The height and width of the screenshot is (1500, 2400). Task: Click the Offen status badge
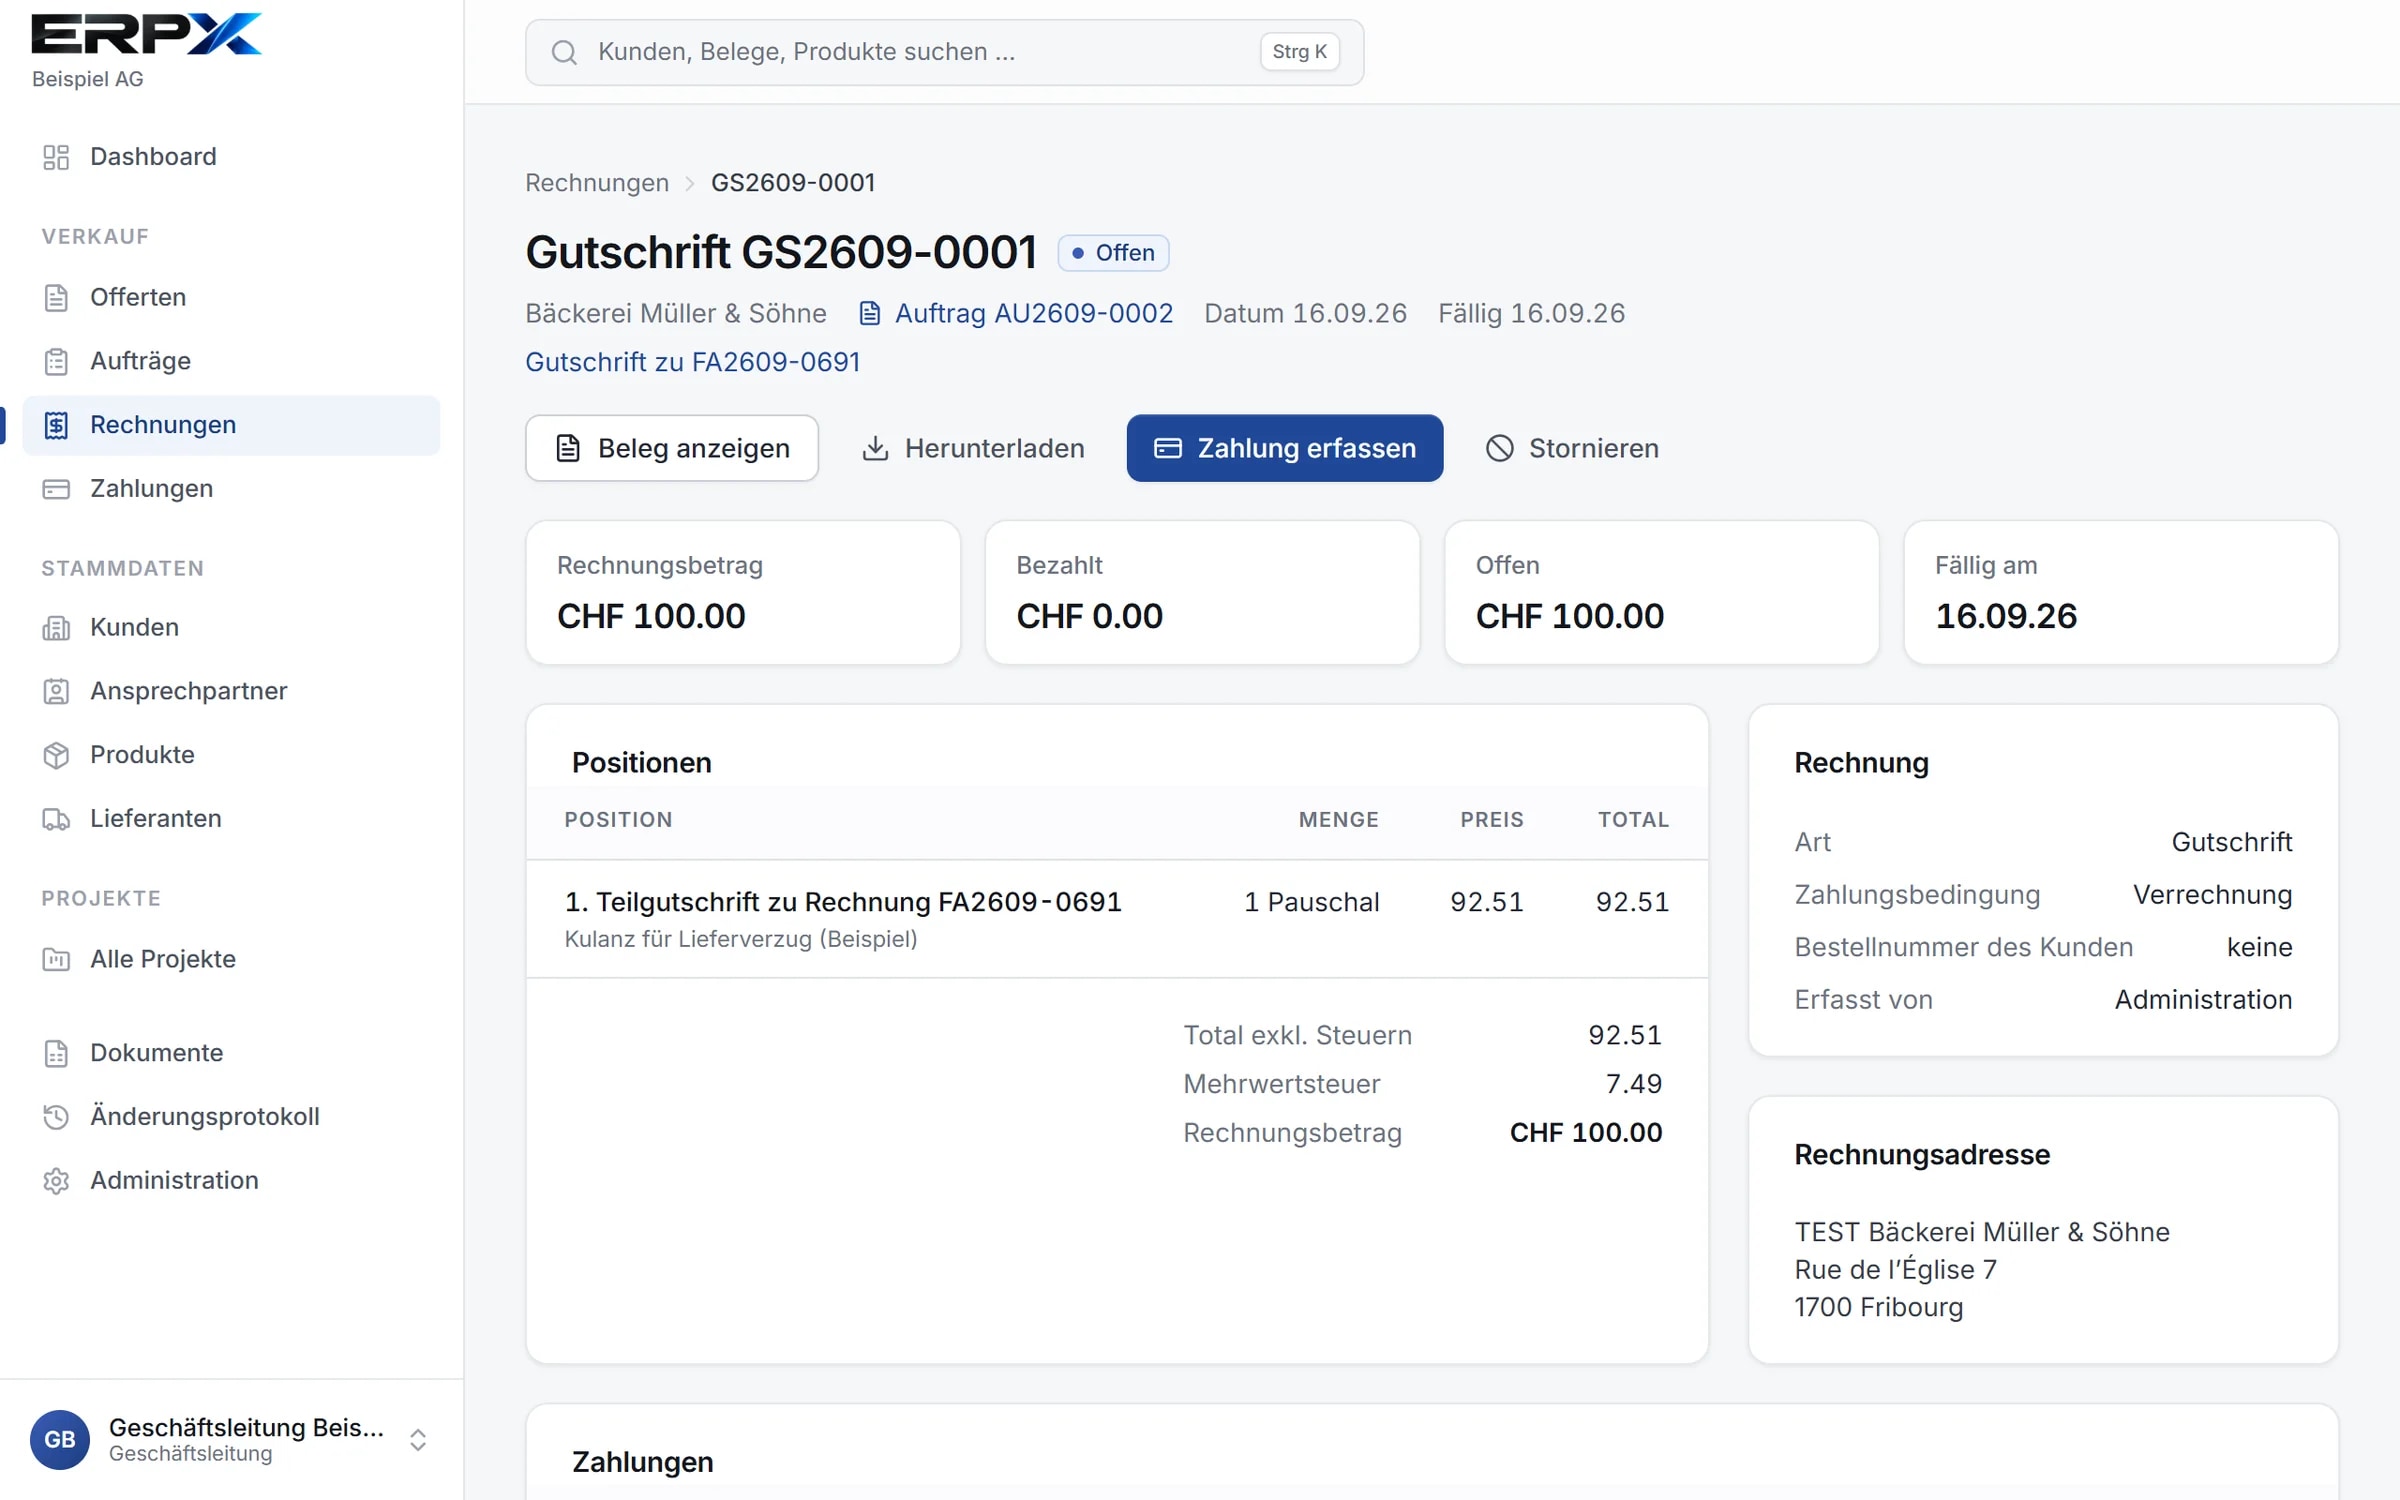(1113, 253)
